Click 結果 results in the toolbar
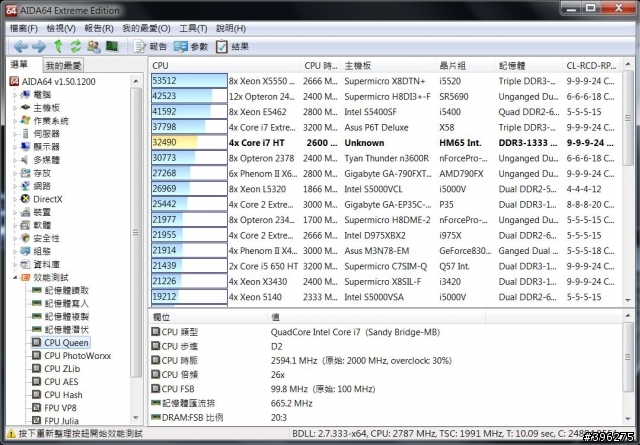 232,47
